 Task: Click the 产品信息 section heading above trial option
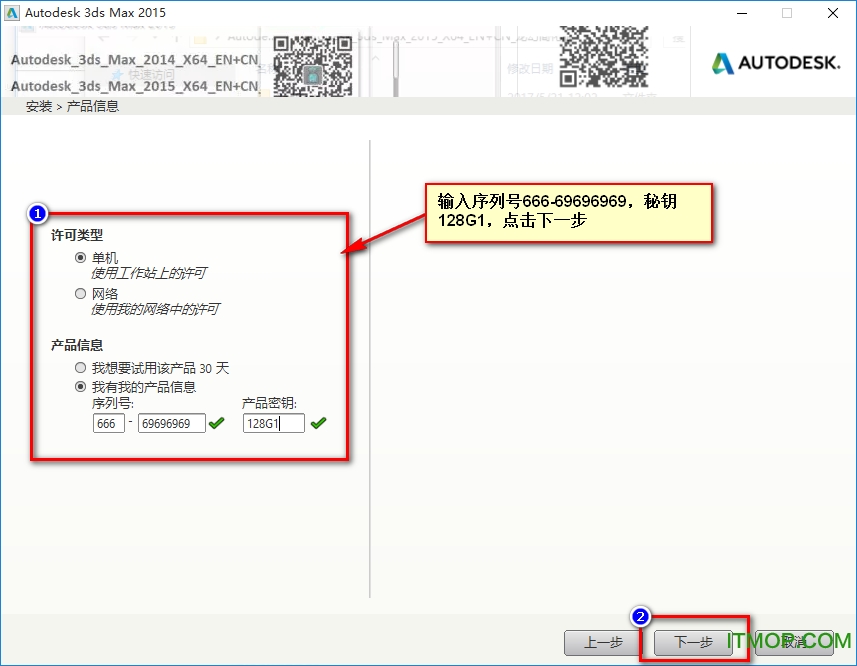77,345
